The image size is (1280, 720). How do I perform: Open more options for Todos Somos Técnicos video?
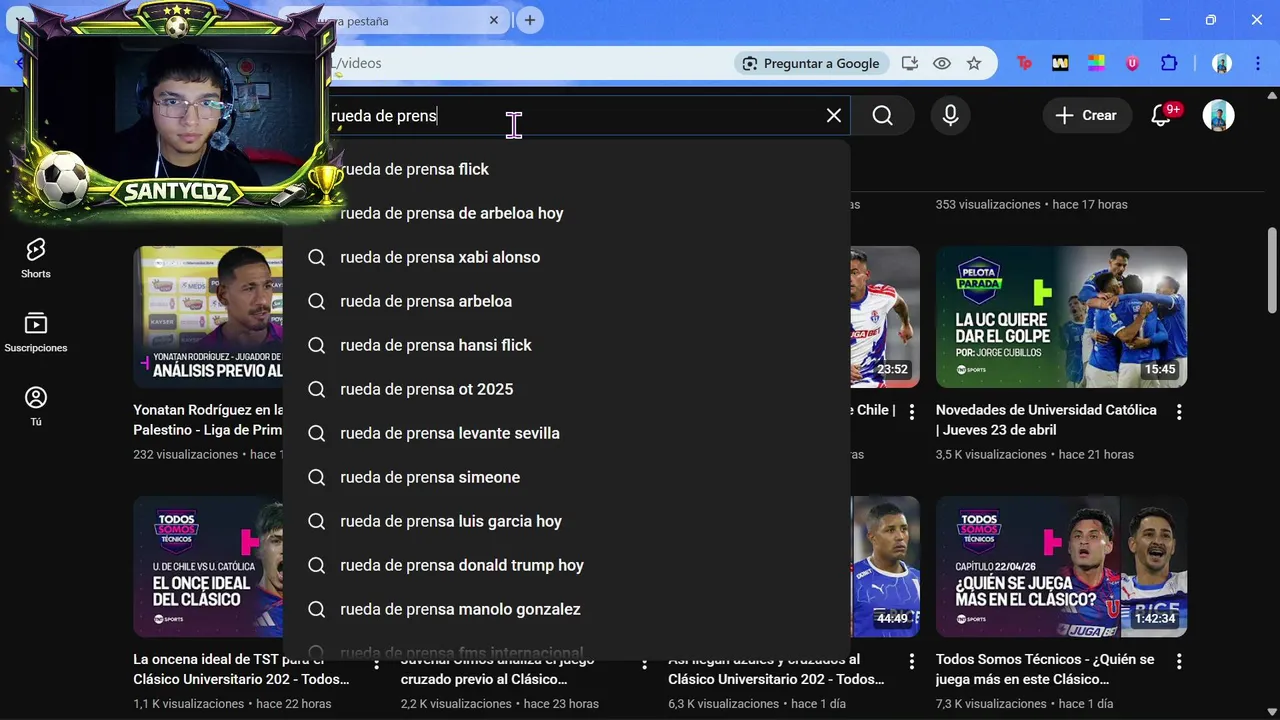coord(1179,662)
